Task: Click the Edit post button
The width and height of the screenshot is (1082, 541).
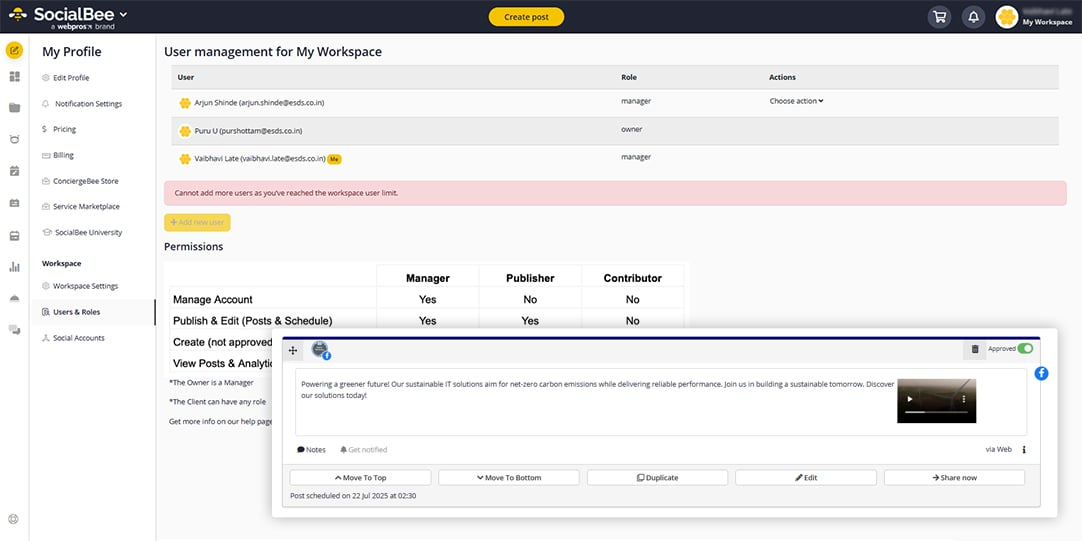Action: click(806, 478)
